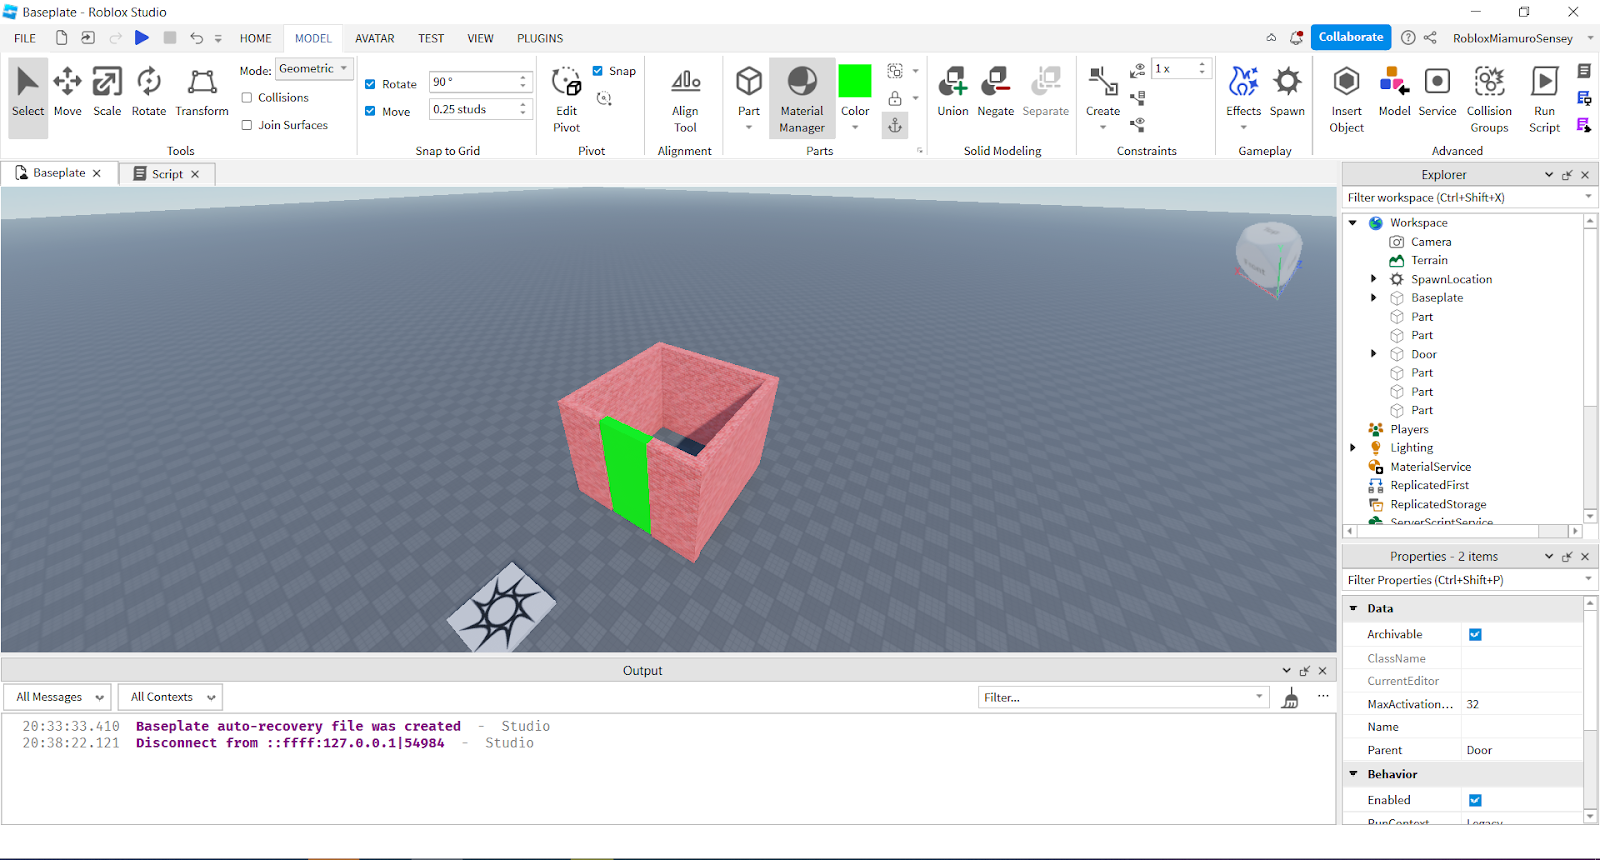Click the Run Script icon
Viewport: 1600px width, 860px height.
tap(1545, 98)
